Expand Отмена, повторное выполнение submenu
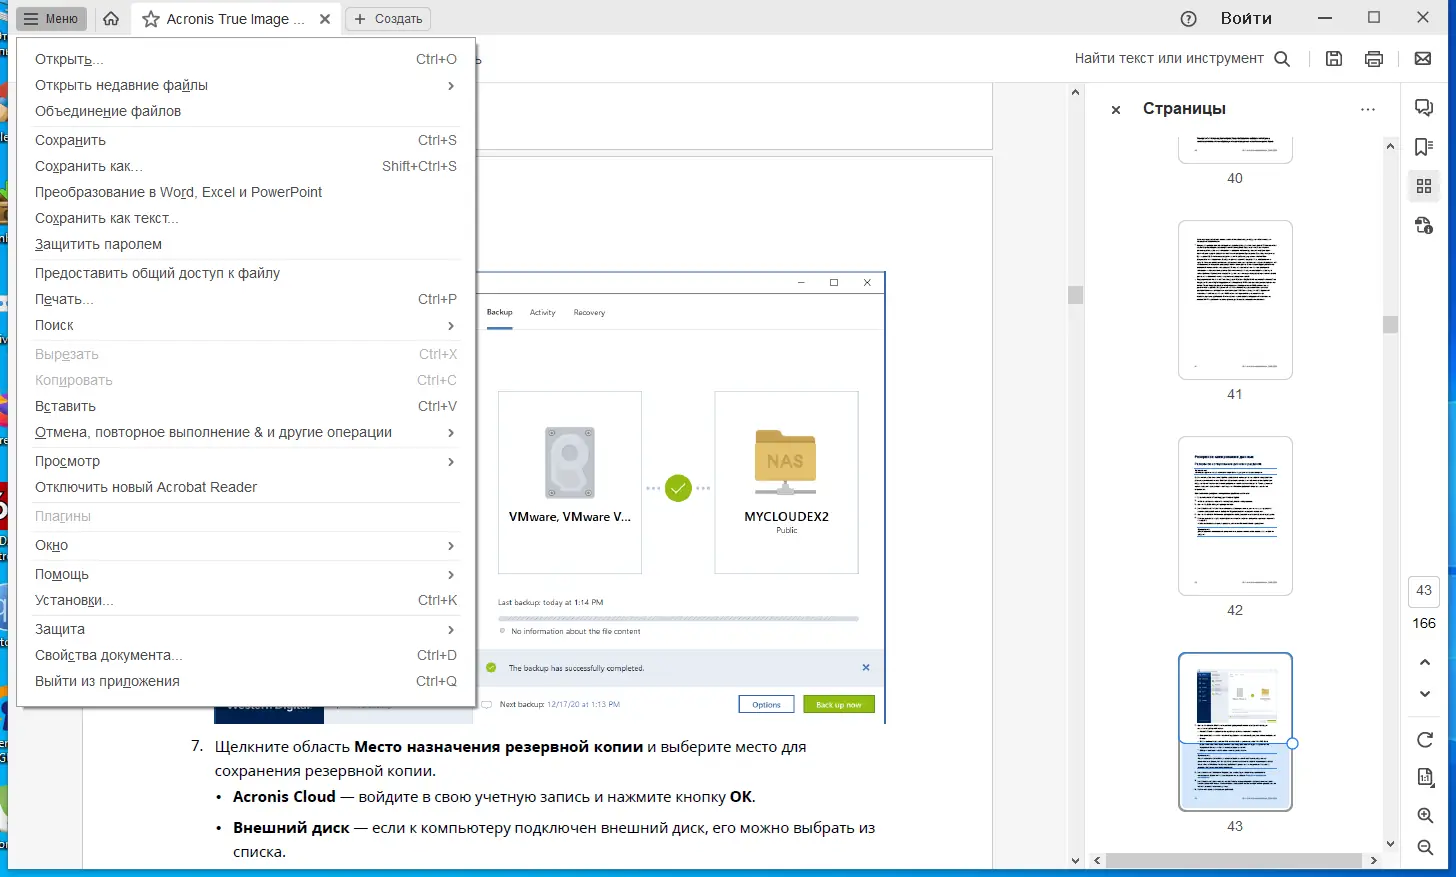This screenshot has height=877, width=1456. (x=246, y=432)
